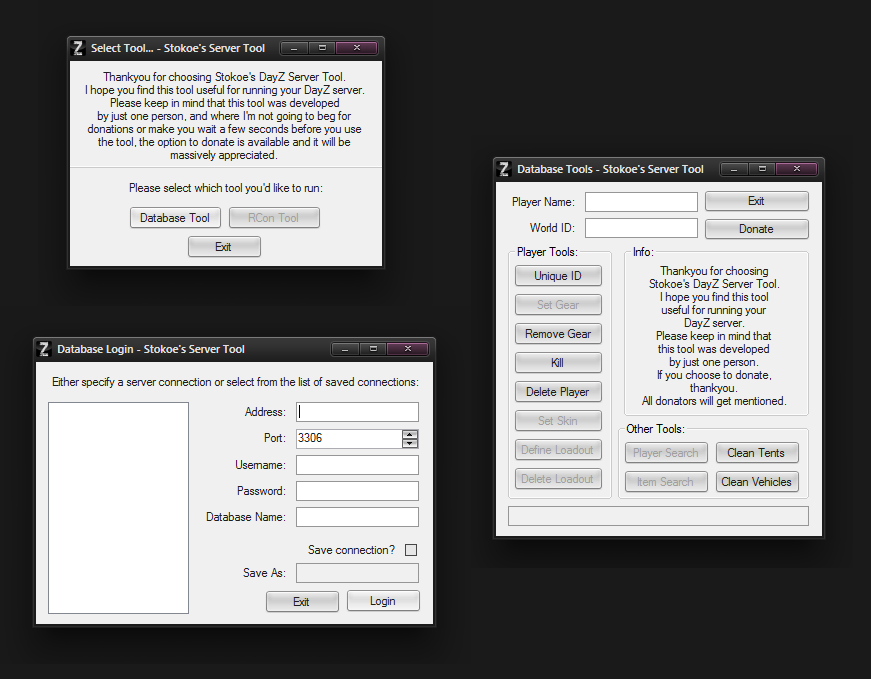
Task: Maximize the Select Tool window
Action: (x=322, y=48)
